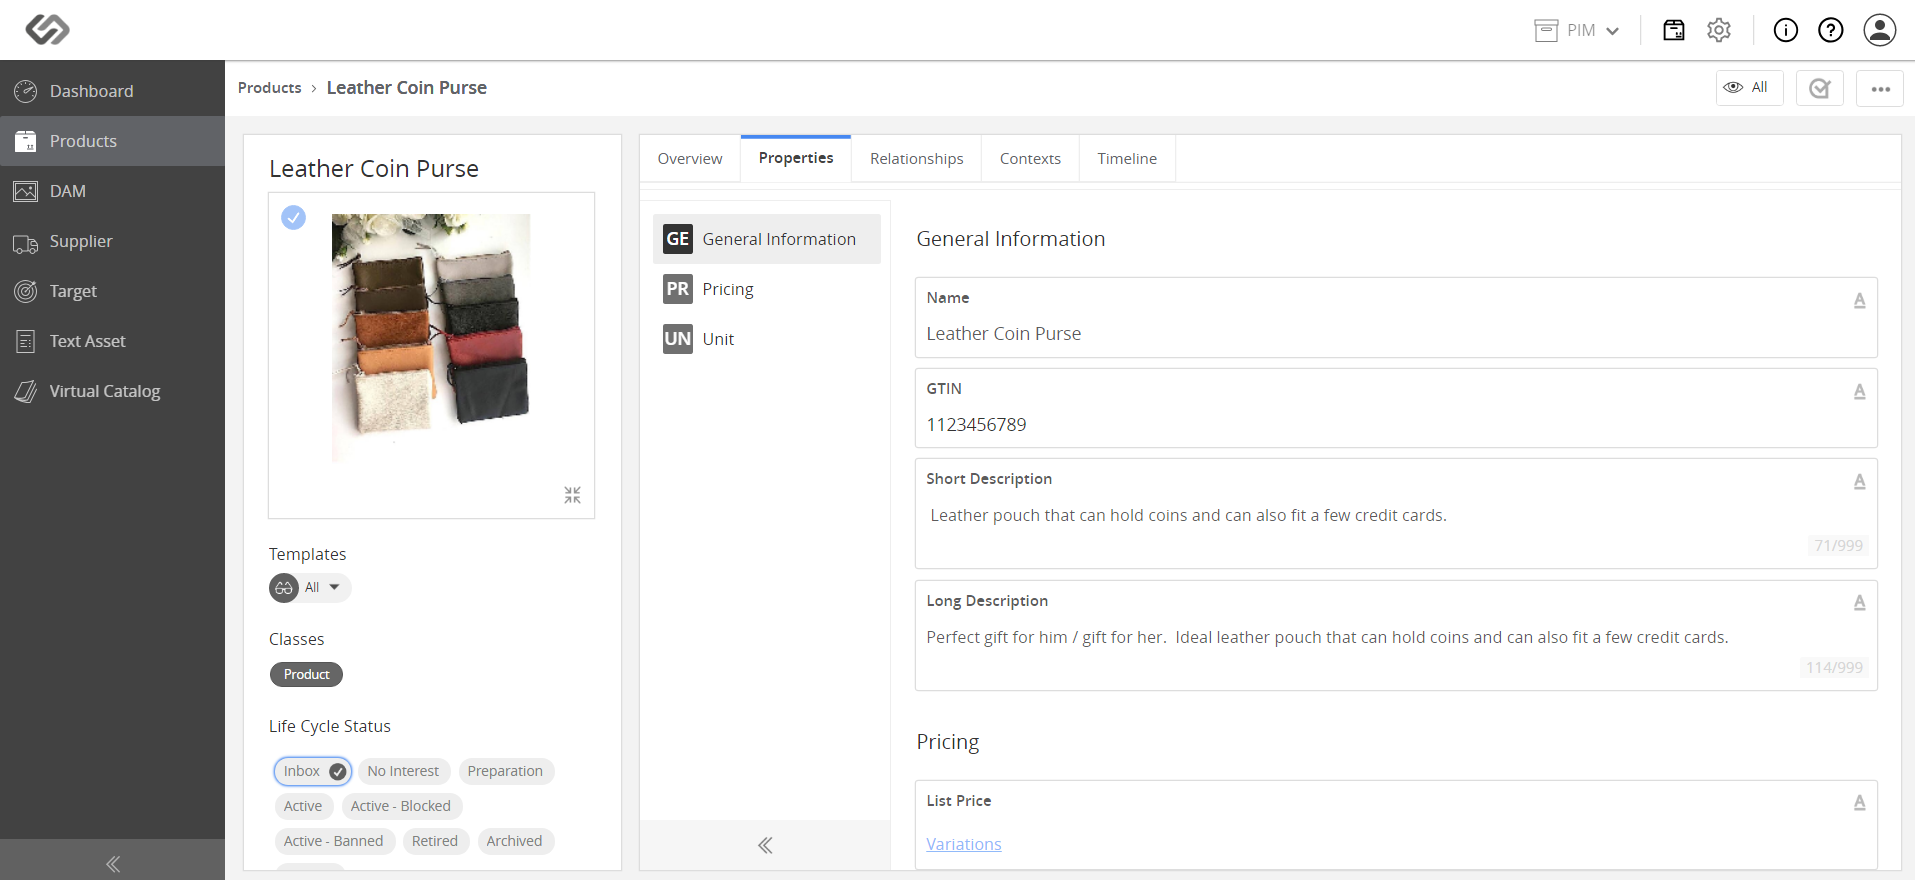The width and height of the screenshot is (1915, 880).
Task: Select the Active status
Action: click(303, 806)
